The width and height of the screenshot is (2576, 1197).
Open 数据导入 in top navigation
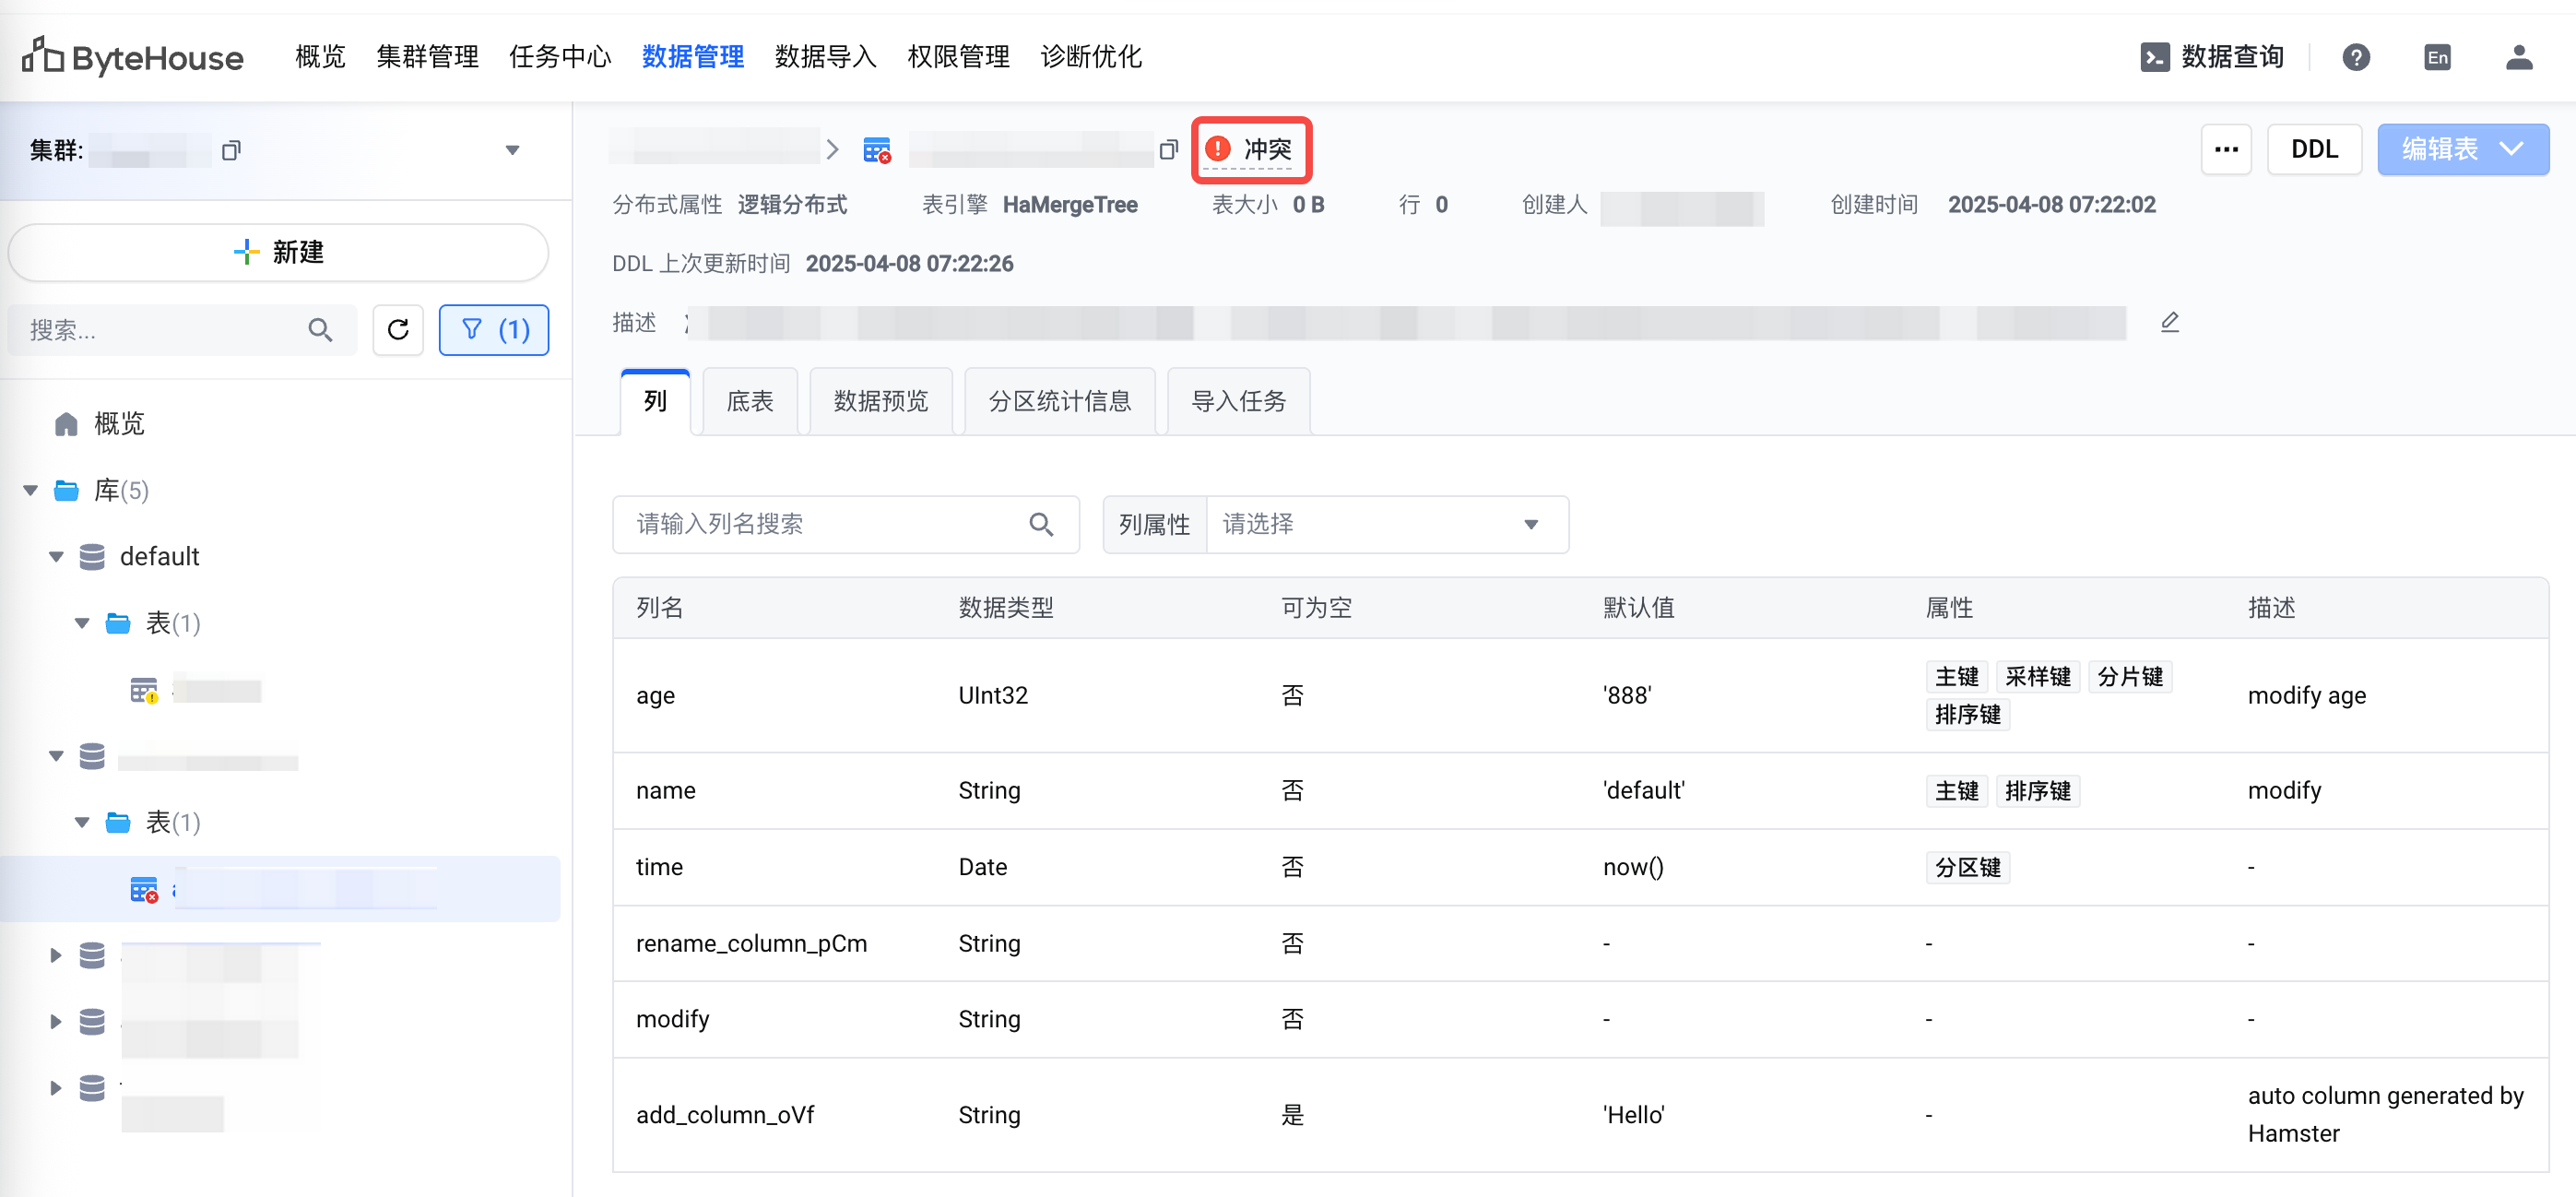826,57
